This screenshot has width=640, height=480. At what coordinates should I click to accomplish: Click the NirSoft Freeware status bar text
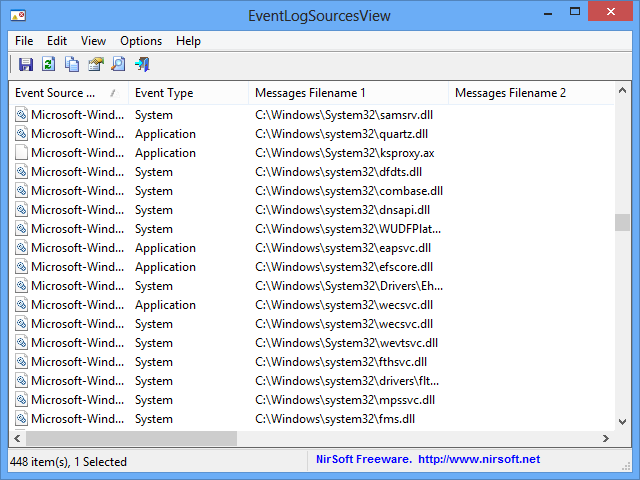[x=364, y=459]
